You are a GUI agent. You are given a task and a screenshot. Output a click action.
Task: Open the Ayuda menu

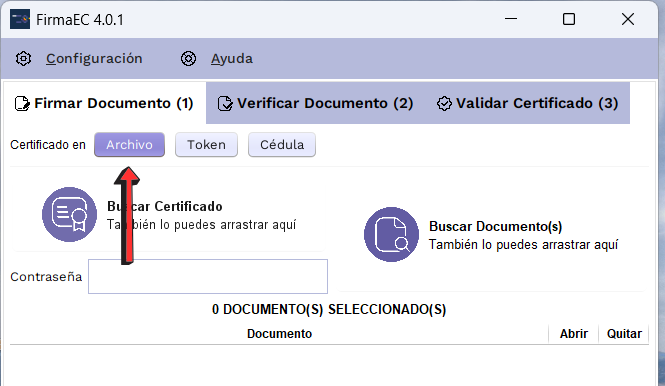pos(232,59)
